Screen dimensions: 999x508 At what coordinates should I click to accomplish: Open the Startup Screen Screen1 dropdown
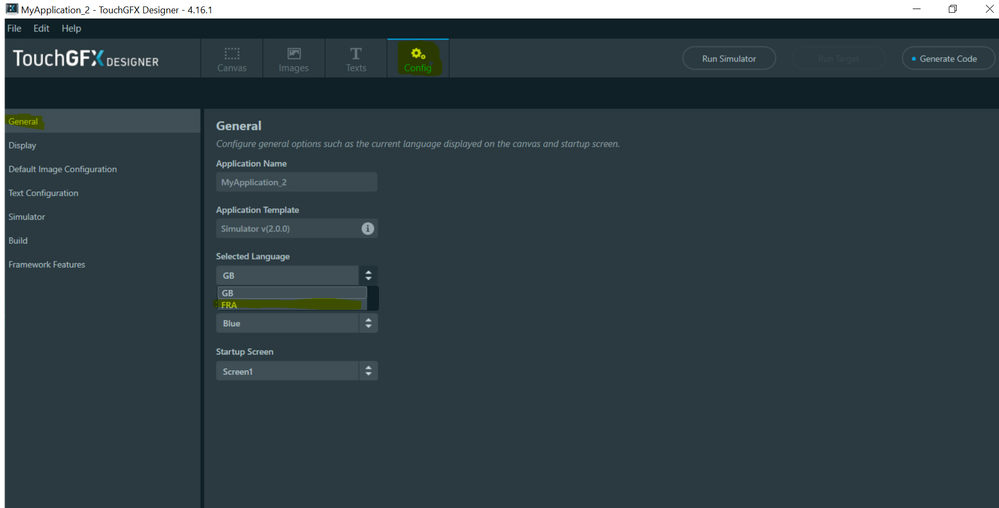(x=296, y=371)
